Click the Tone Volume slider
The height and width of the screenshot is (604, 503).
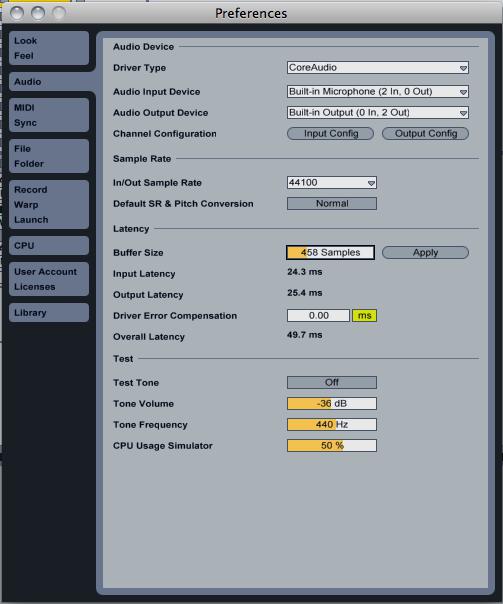click(x=332, y=403)
